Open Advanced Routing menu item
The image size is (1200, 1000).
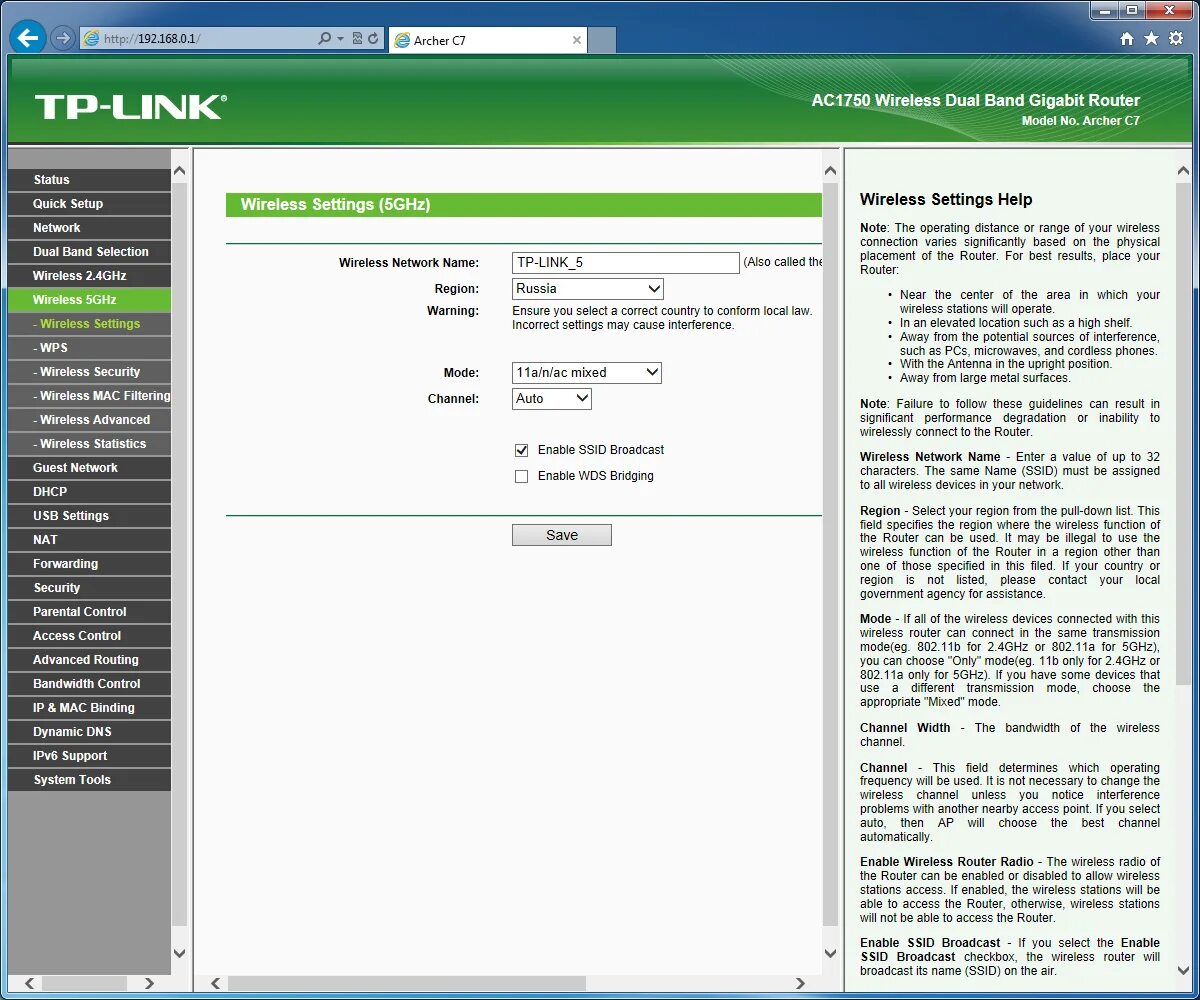[x=89, y=660]
